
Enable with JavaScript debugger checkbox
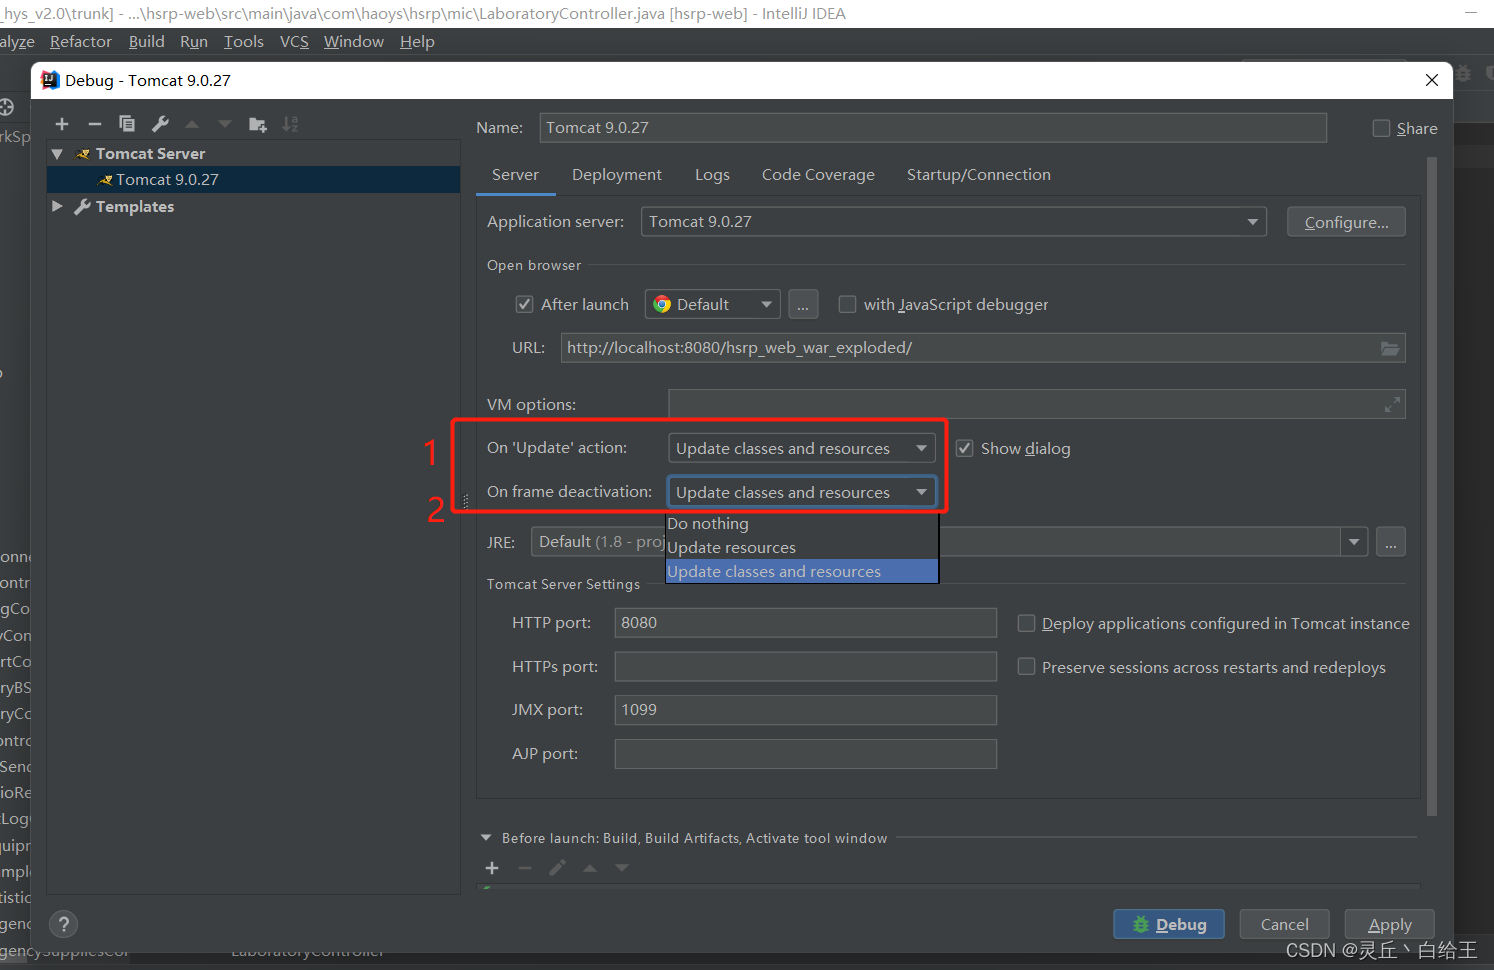pyautogui.click(x=847, y=304)
